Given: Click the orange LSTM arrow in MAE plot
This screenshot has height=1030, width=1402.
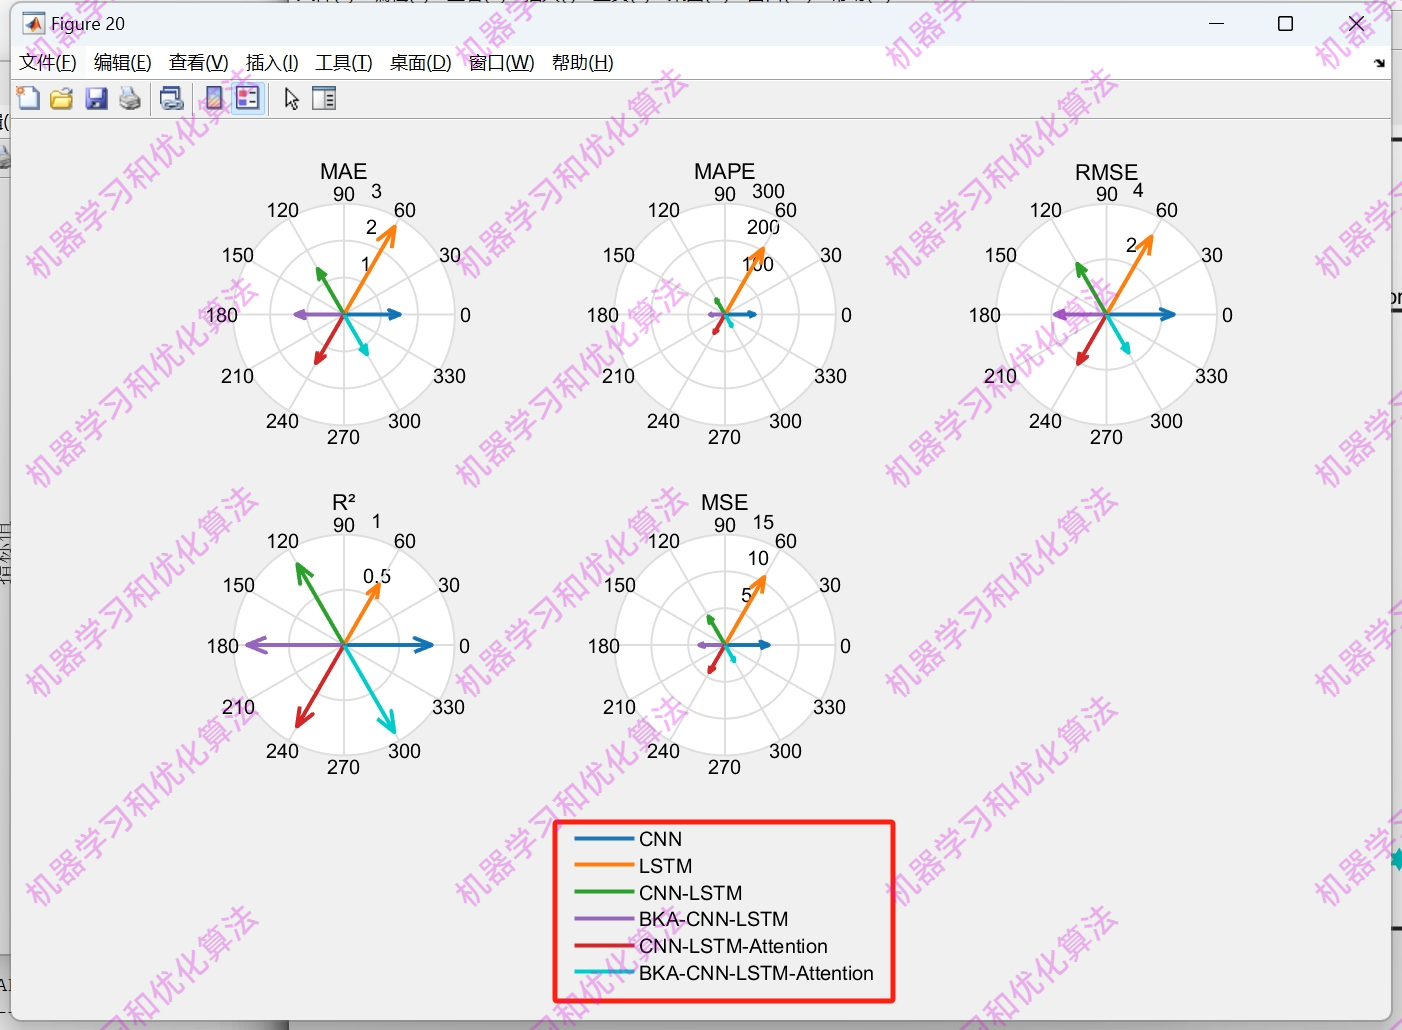Looking at the screenshot, I should click(x=370, y=270).
